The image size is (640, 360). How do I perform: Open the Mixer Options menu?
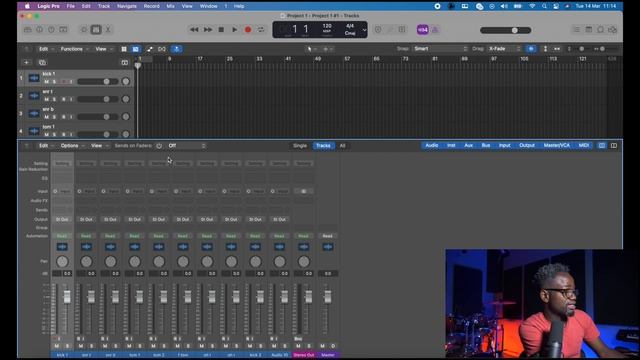[x=72, y=146]
